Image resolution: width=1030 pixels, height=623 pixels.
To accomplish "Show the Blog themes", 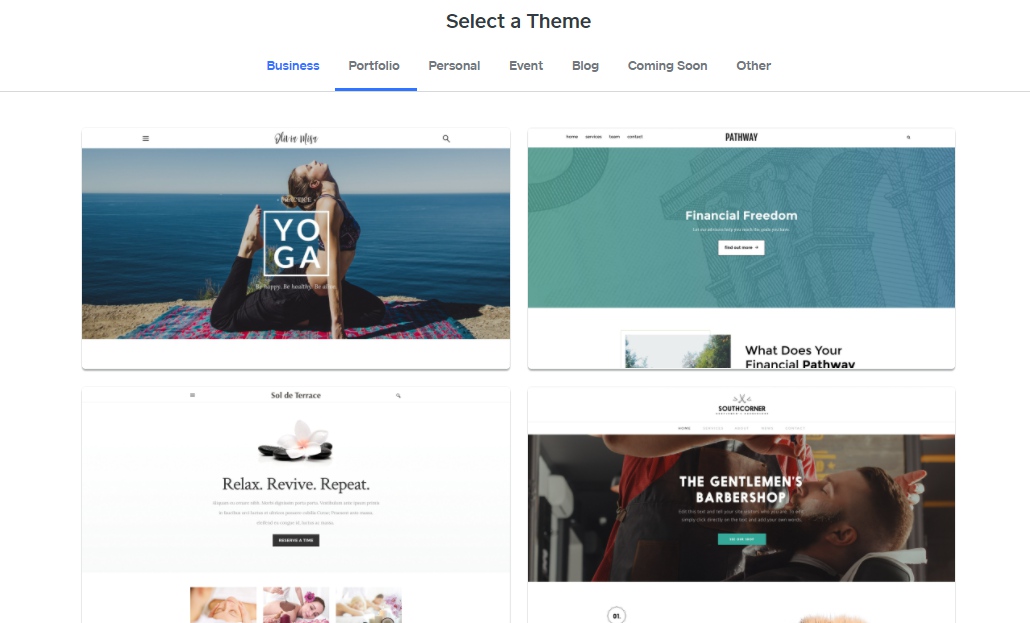I will pos(585,66).
